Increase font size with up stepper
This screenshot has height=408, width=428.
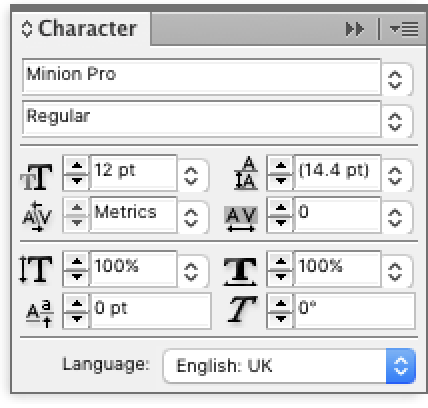tap(77, 165)
